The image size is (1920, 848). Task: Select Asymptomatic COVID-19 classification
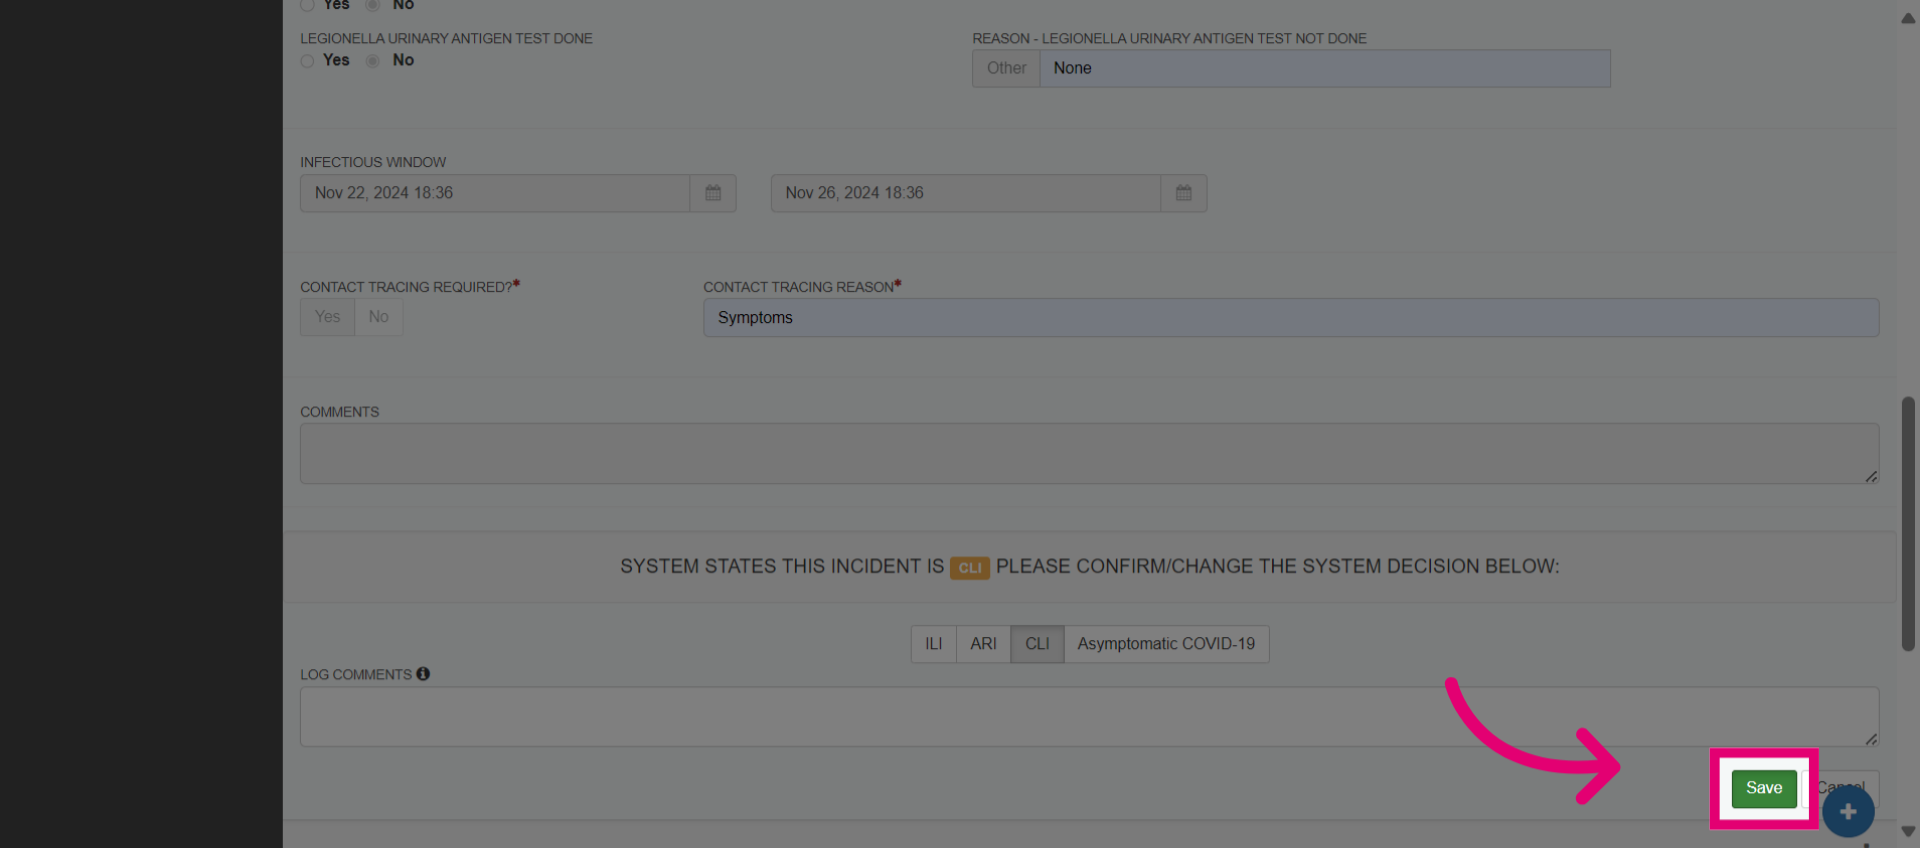point(1166,644)
